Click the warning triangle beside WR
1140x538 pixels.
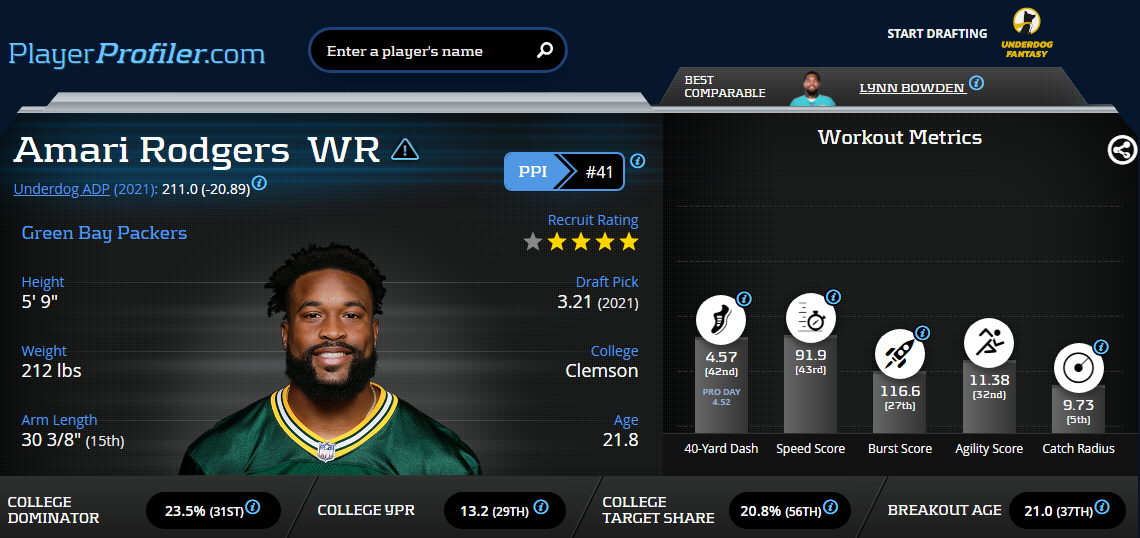pyautogui.click(x=405, y=150)
